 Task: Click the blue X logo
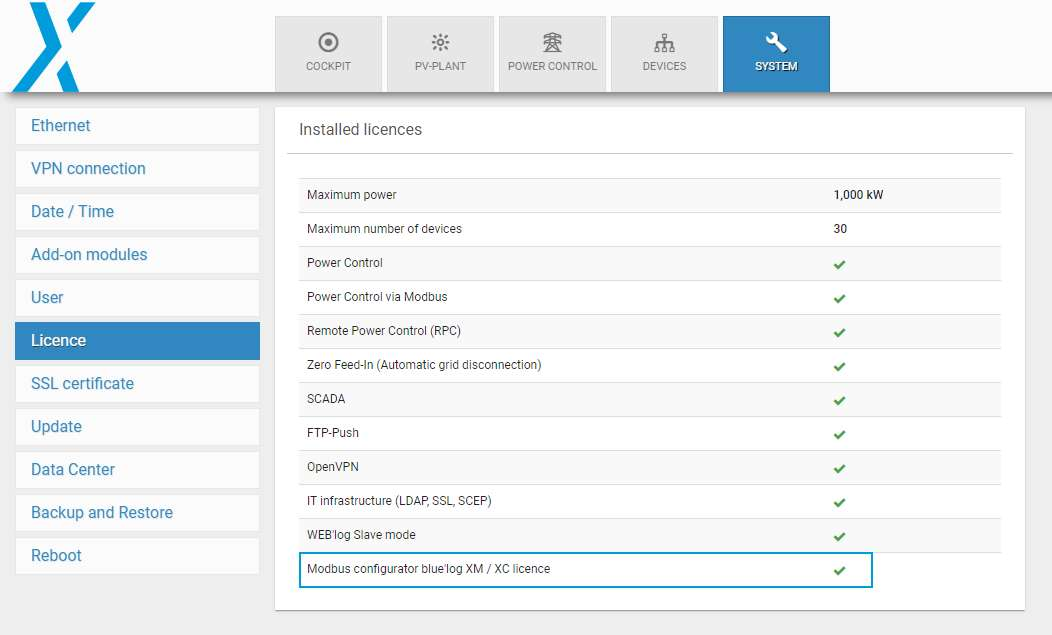point(53,47)
